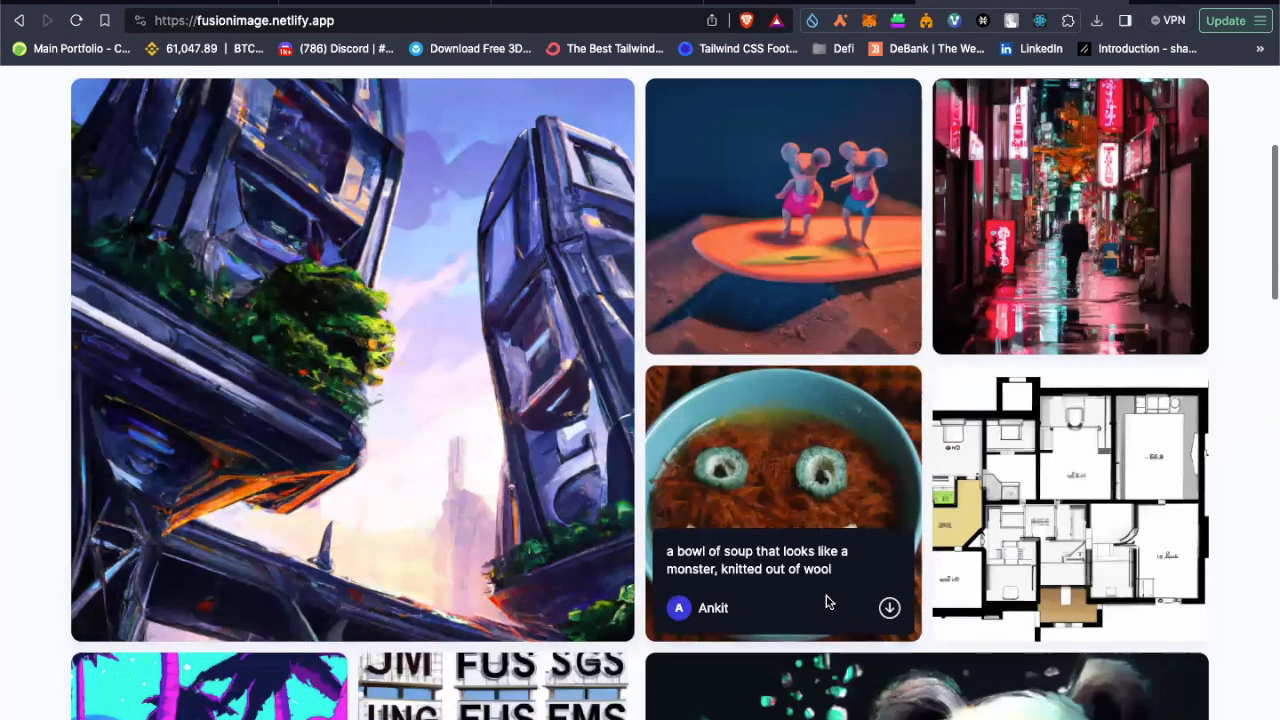1280x720 pixels.
Task: Bookmark this page with the bookmark icon
Action: click(104, 20)
